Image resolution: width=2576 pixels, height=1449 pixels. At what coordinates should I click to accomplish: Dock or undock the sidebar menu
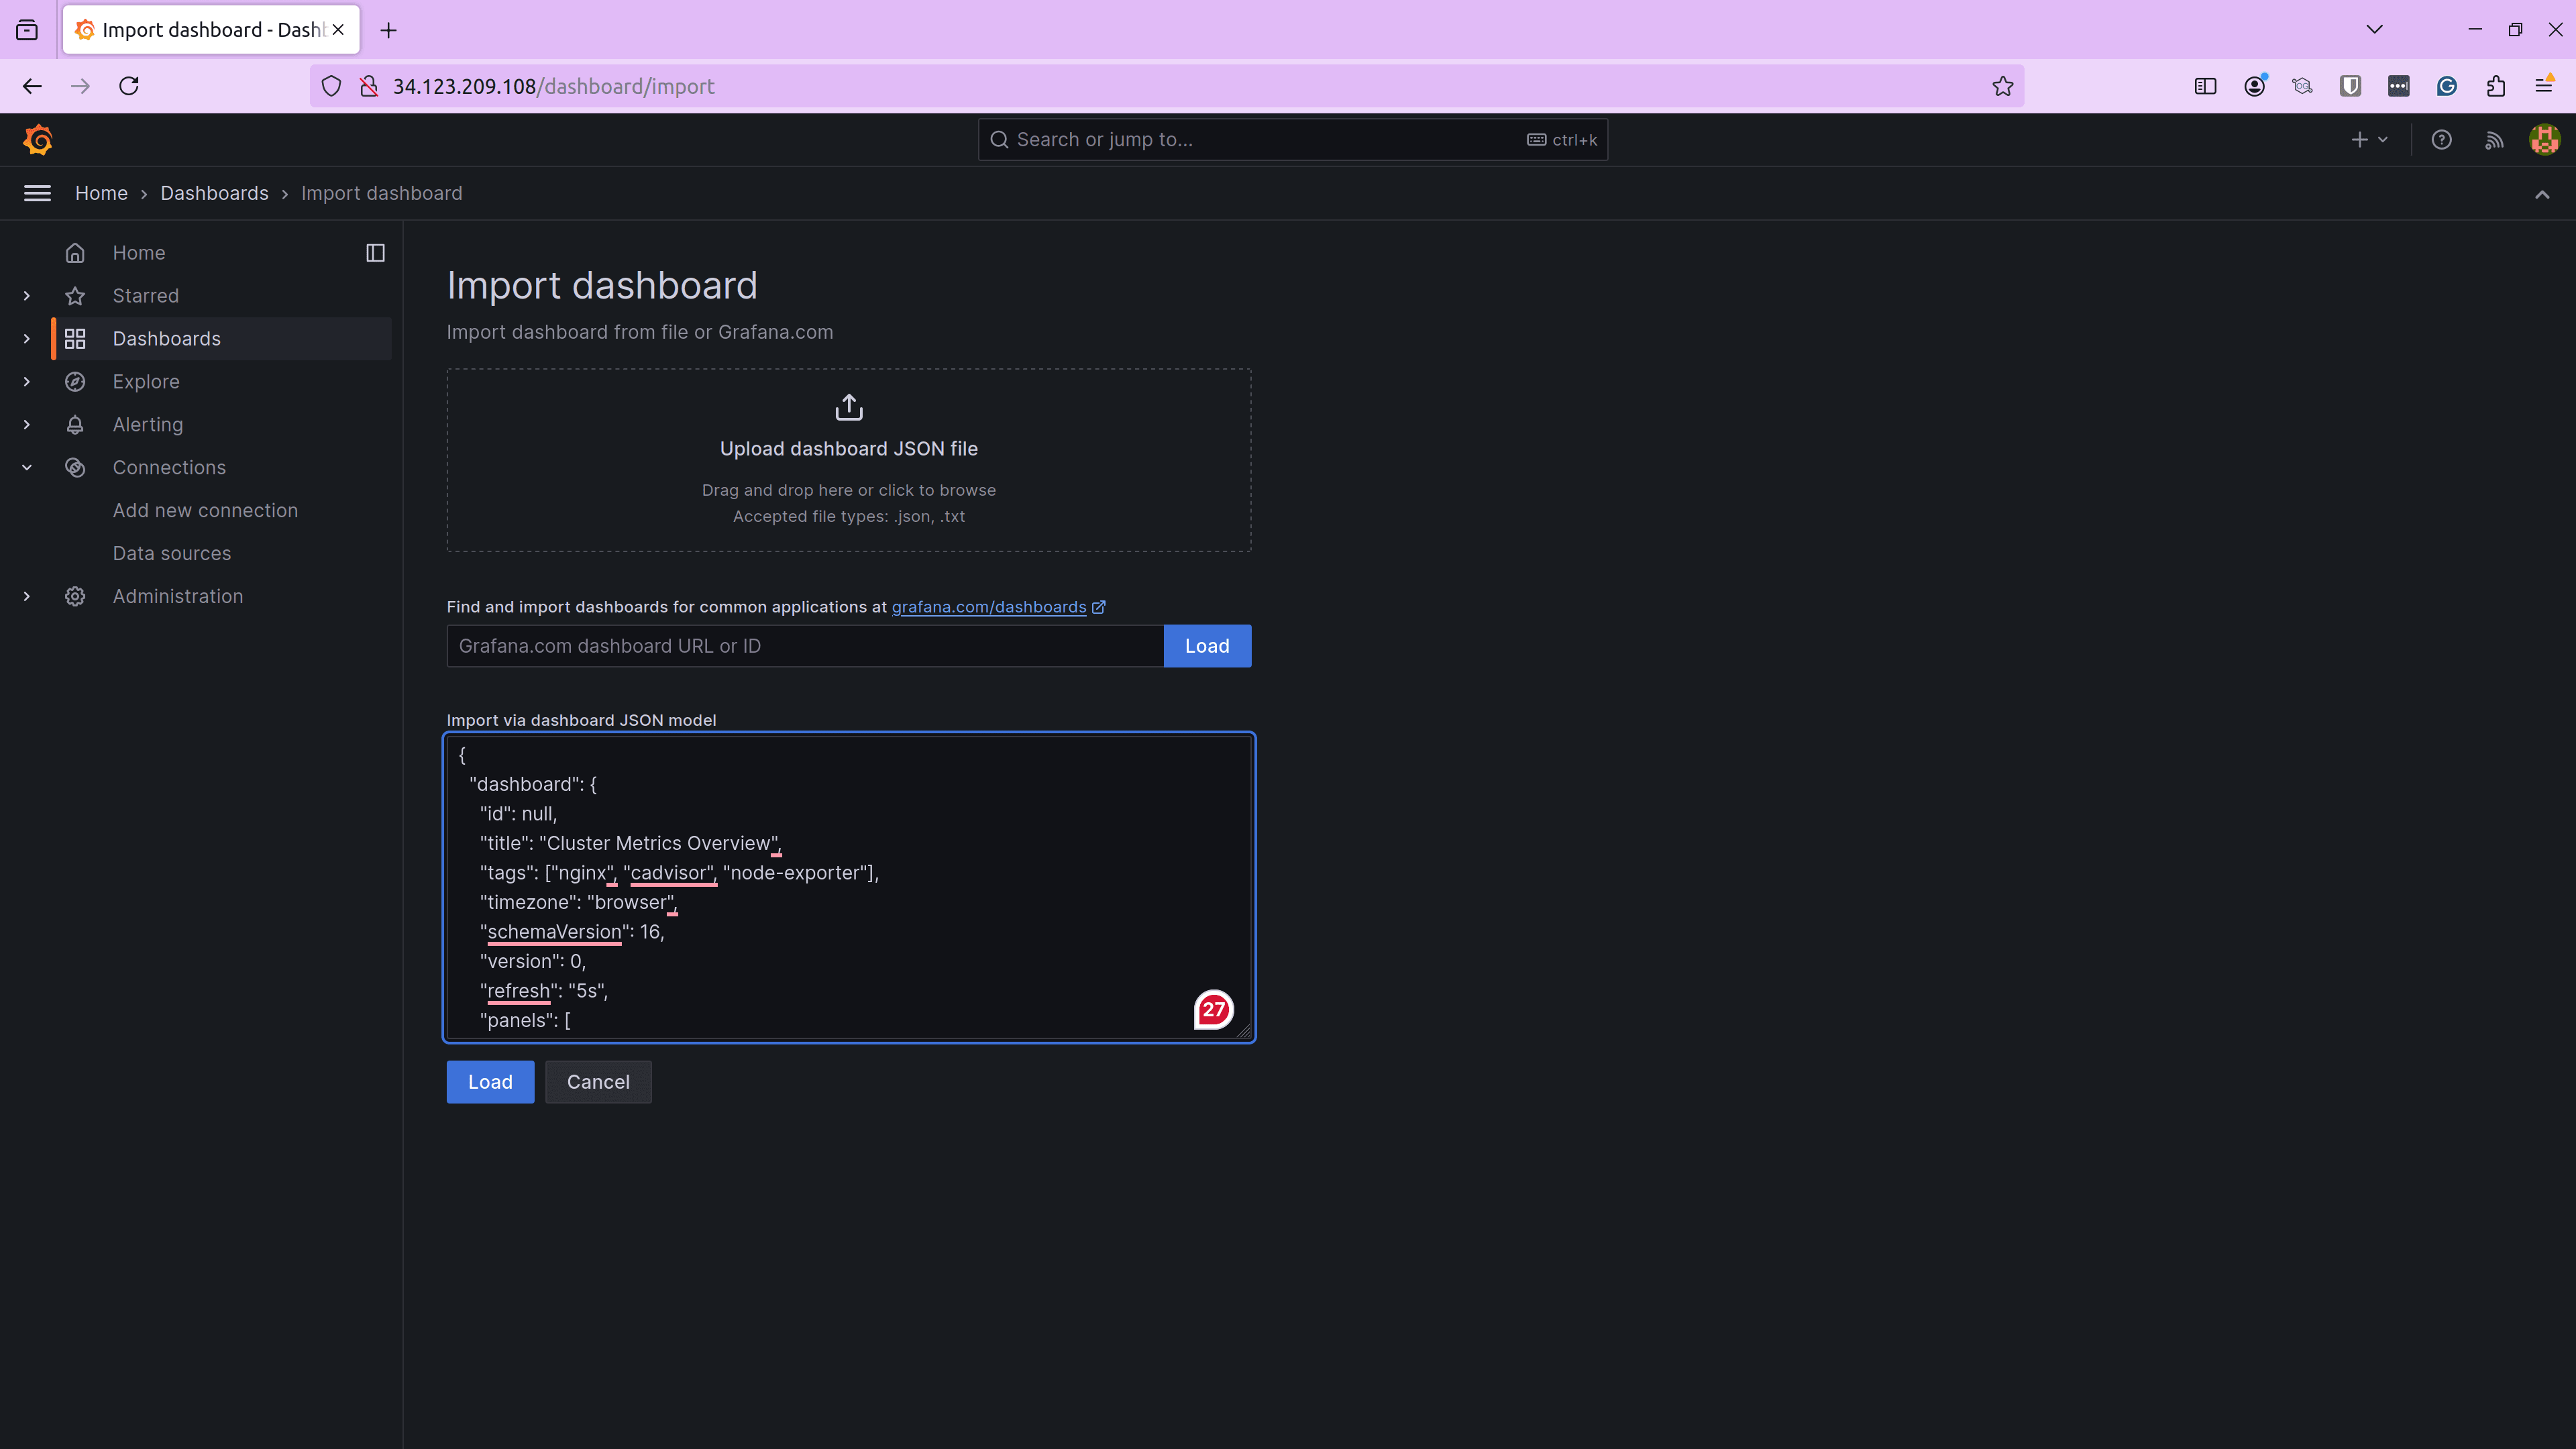click(x=375, y=253)
